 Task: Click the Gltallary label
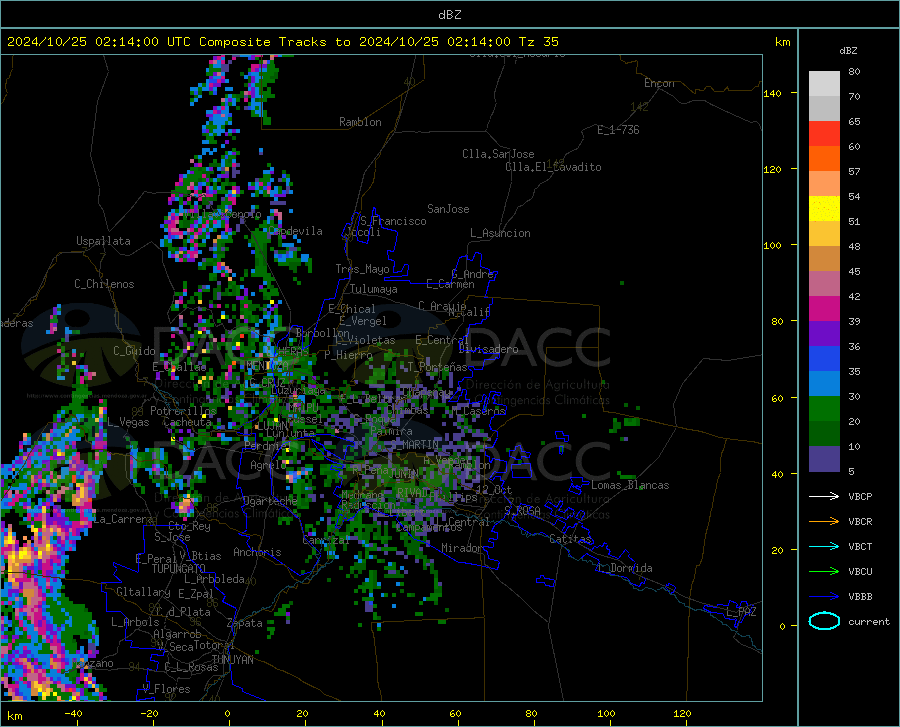point(143,592)
